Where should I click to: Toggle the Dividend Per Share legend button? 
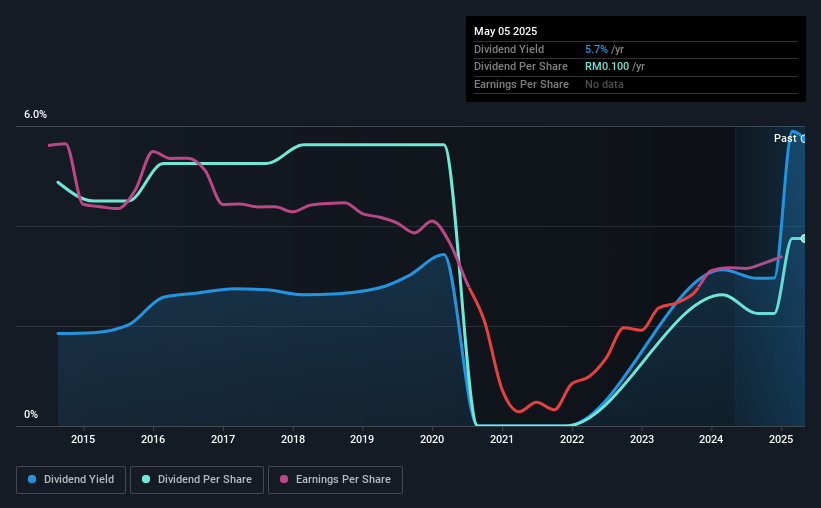[x=197, y=480]
